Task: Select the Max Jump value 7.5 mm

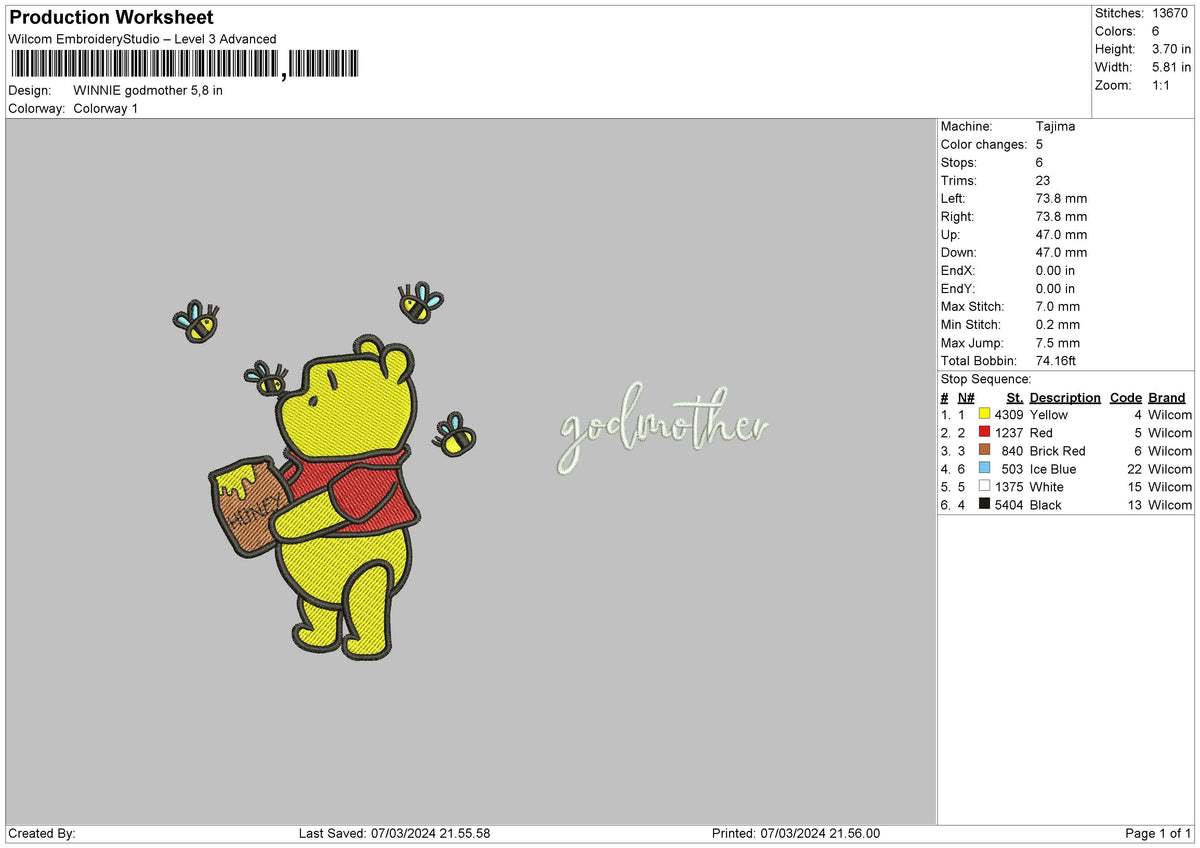Action: 1058,342
